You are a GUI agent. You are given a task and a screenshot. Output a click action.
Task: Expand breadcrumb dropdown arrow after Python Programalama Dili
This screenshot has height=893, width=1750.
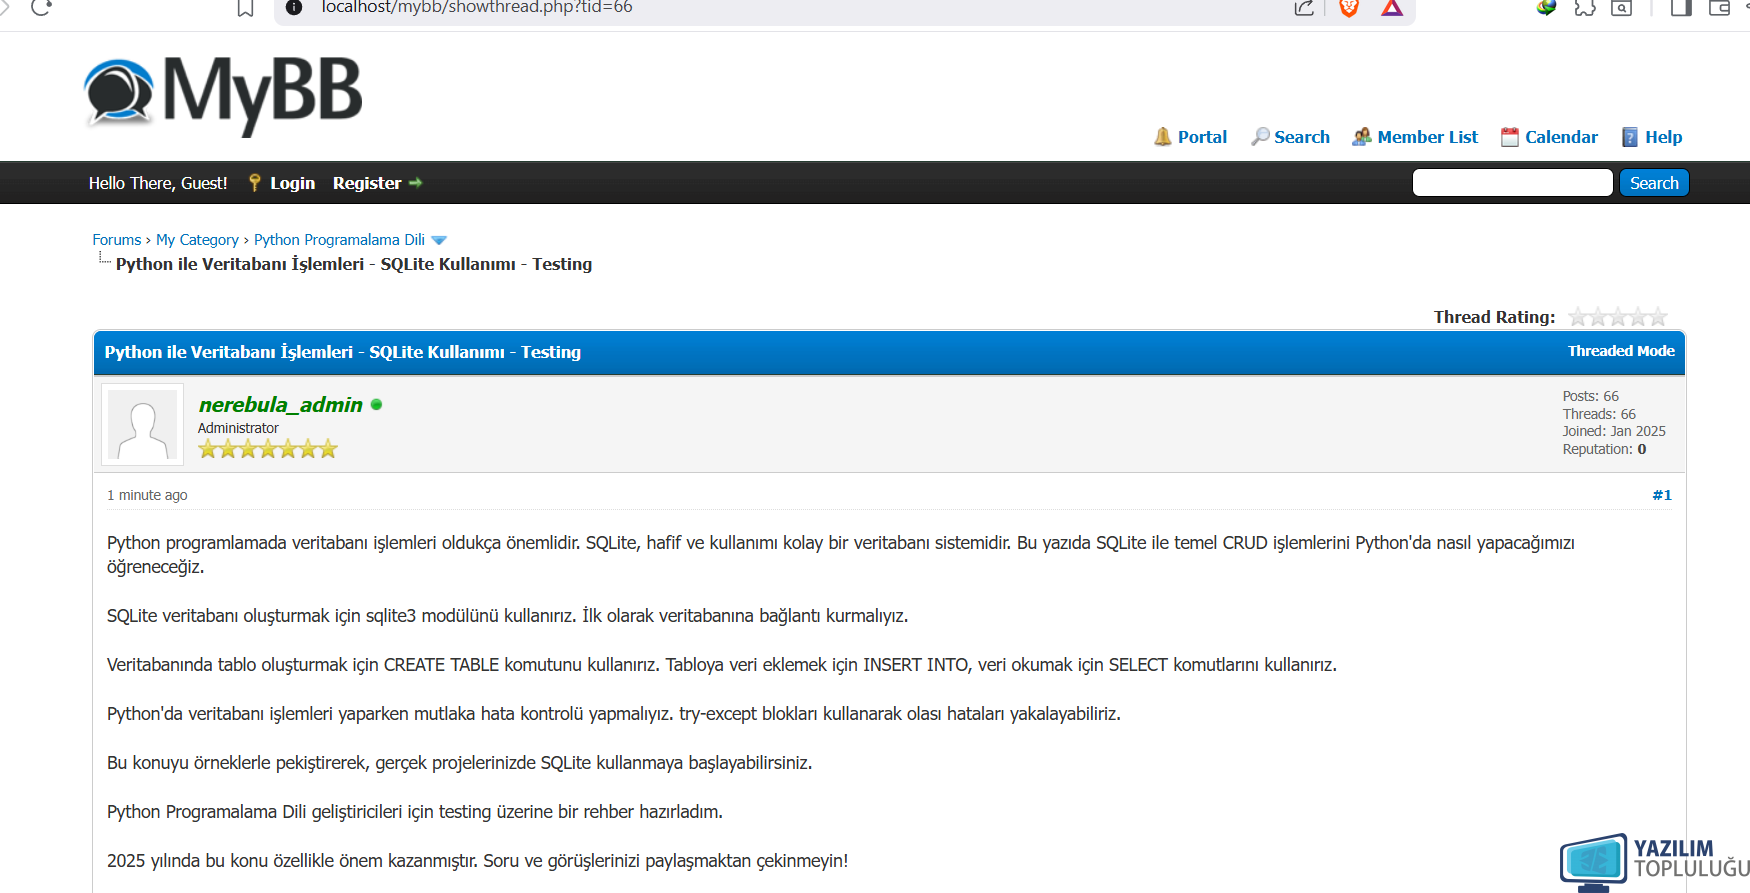[438, 240]
